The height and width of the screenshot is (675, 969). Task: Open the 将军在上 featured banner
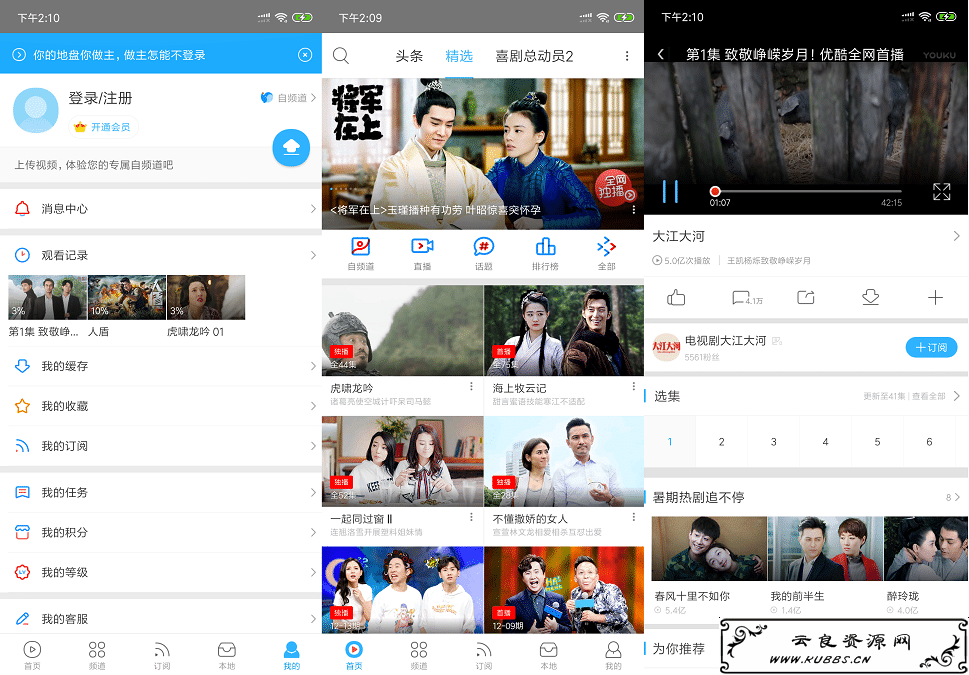[x=483, y=153]
